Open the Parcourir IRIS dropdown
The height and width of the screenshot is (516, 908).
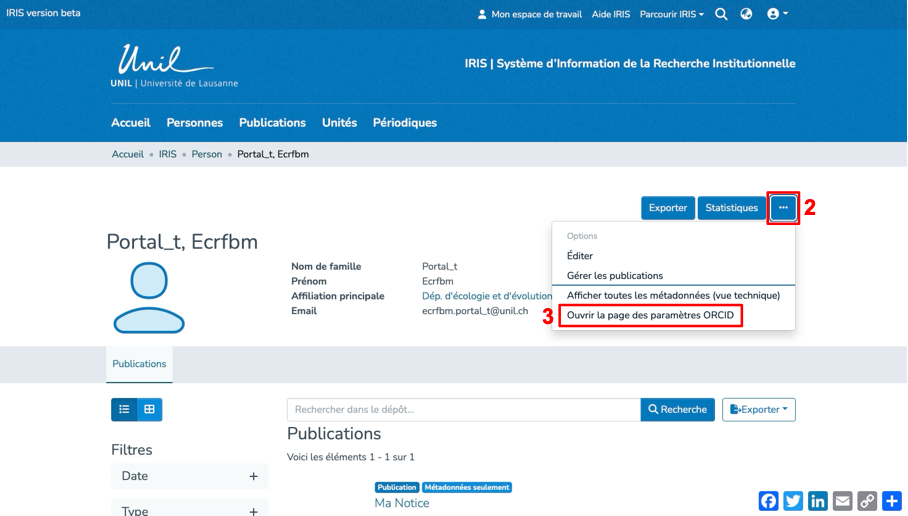(671, 14)
